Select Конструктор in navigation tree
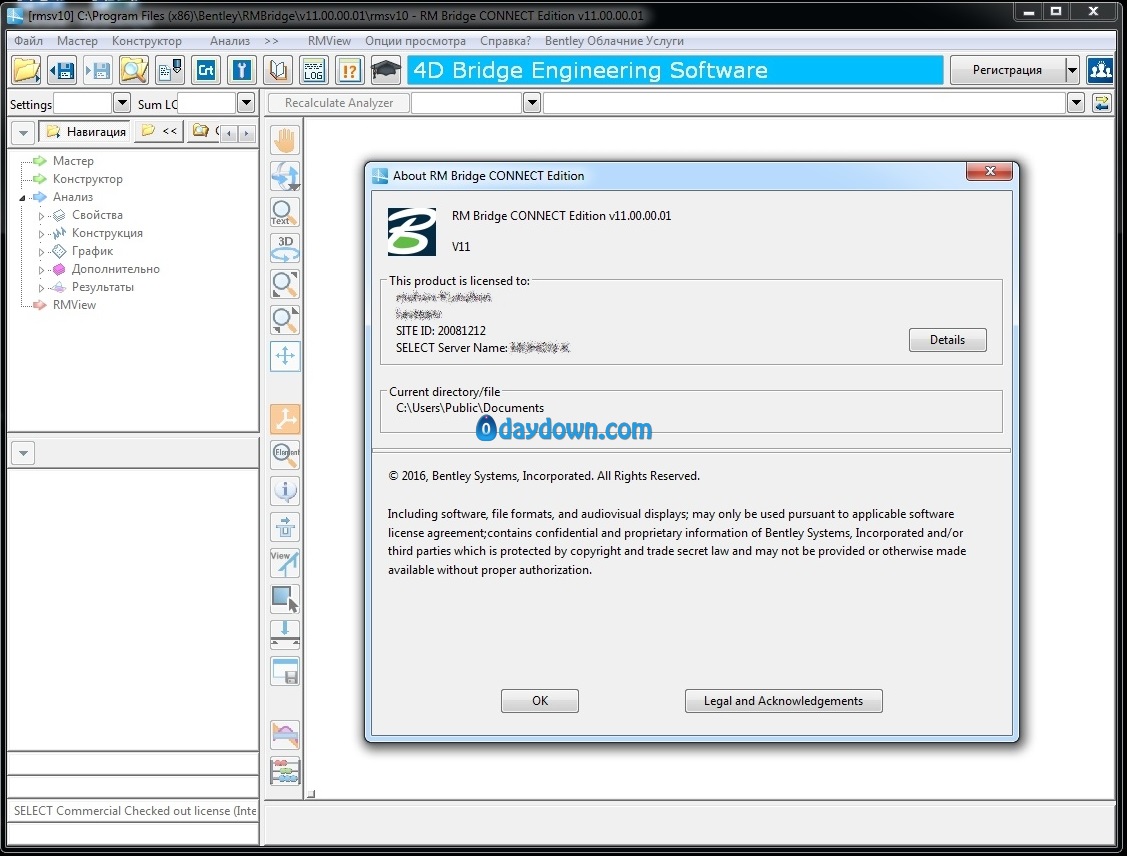The width and height of the screenshot is (1127, 856). [88, 179]
